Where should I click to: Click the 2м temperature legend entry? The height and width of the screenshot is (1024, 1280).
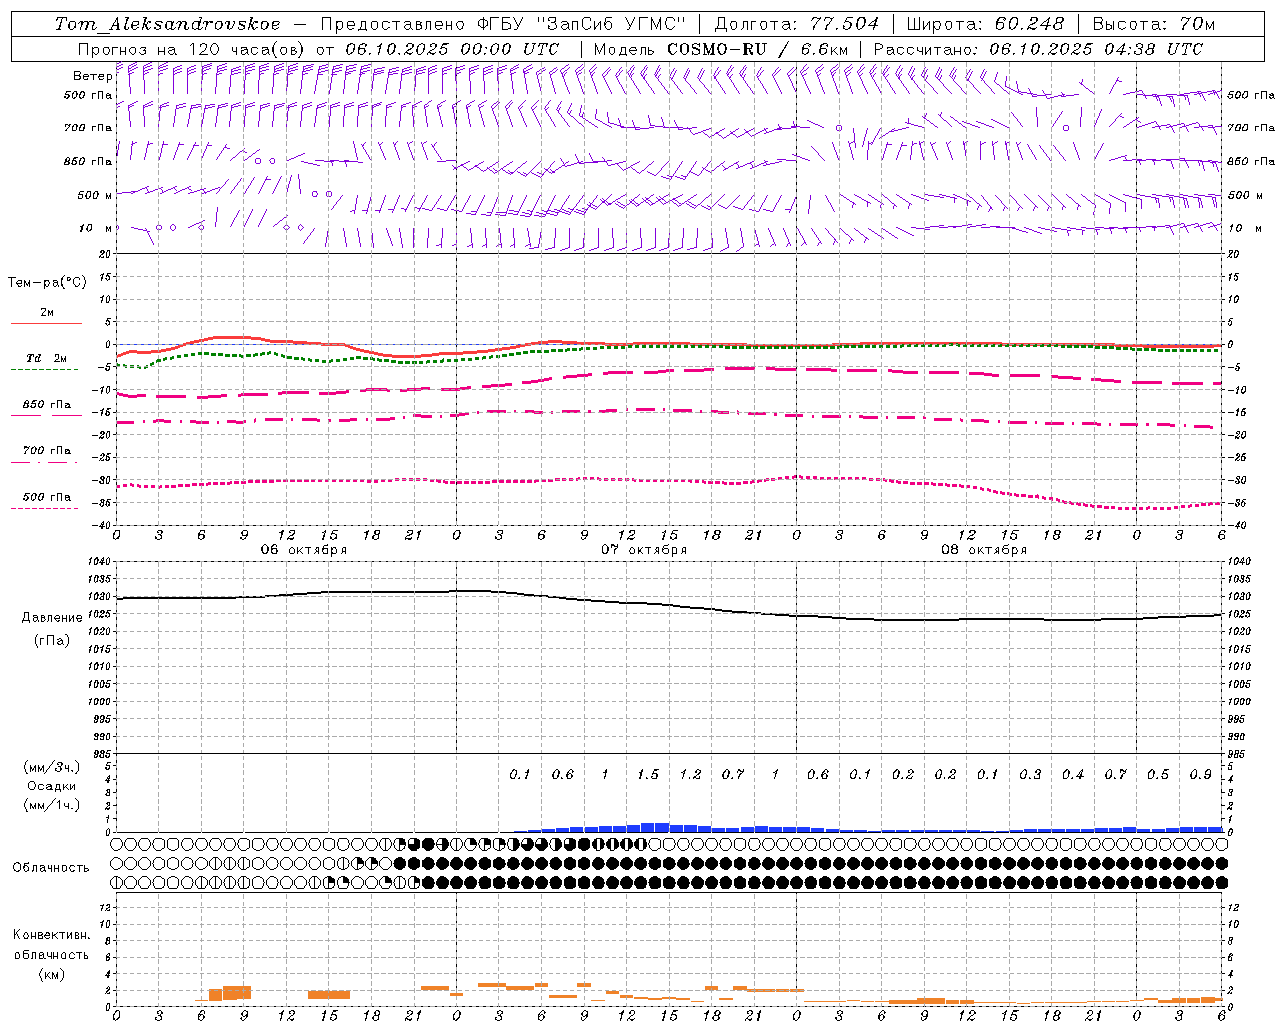[47, 313]
